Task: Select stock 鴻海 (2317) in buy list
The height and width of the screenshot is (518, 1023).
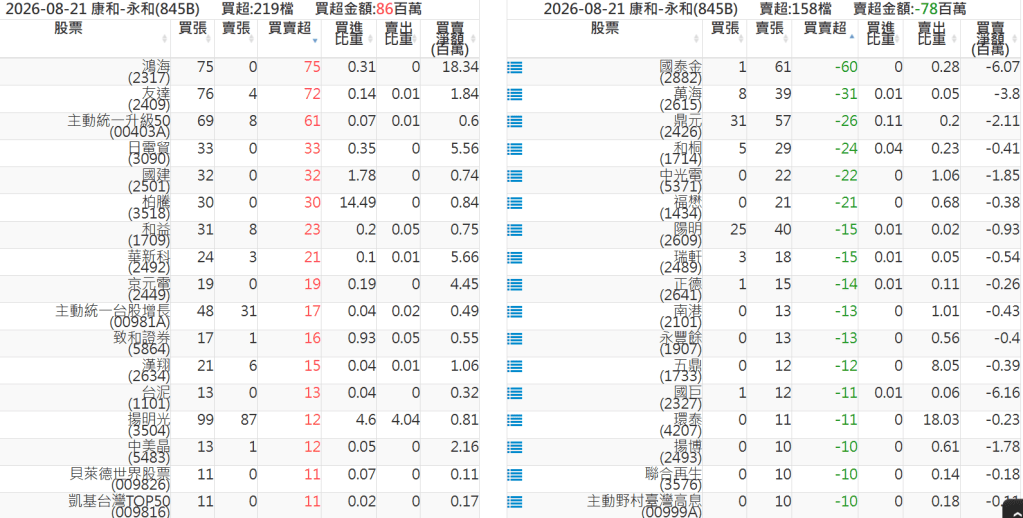Action: pyautogui.click(x=149, y=72)
